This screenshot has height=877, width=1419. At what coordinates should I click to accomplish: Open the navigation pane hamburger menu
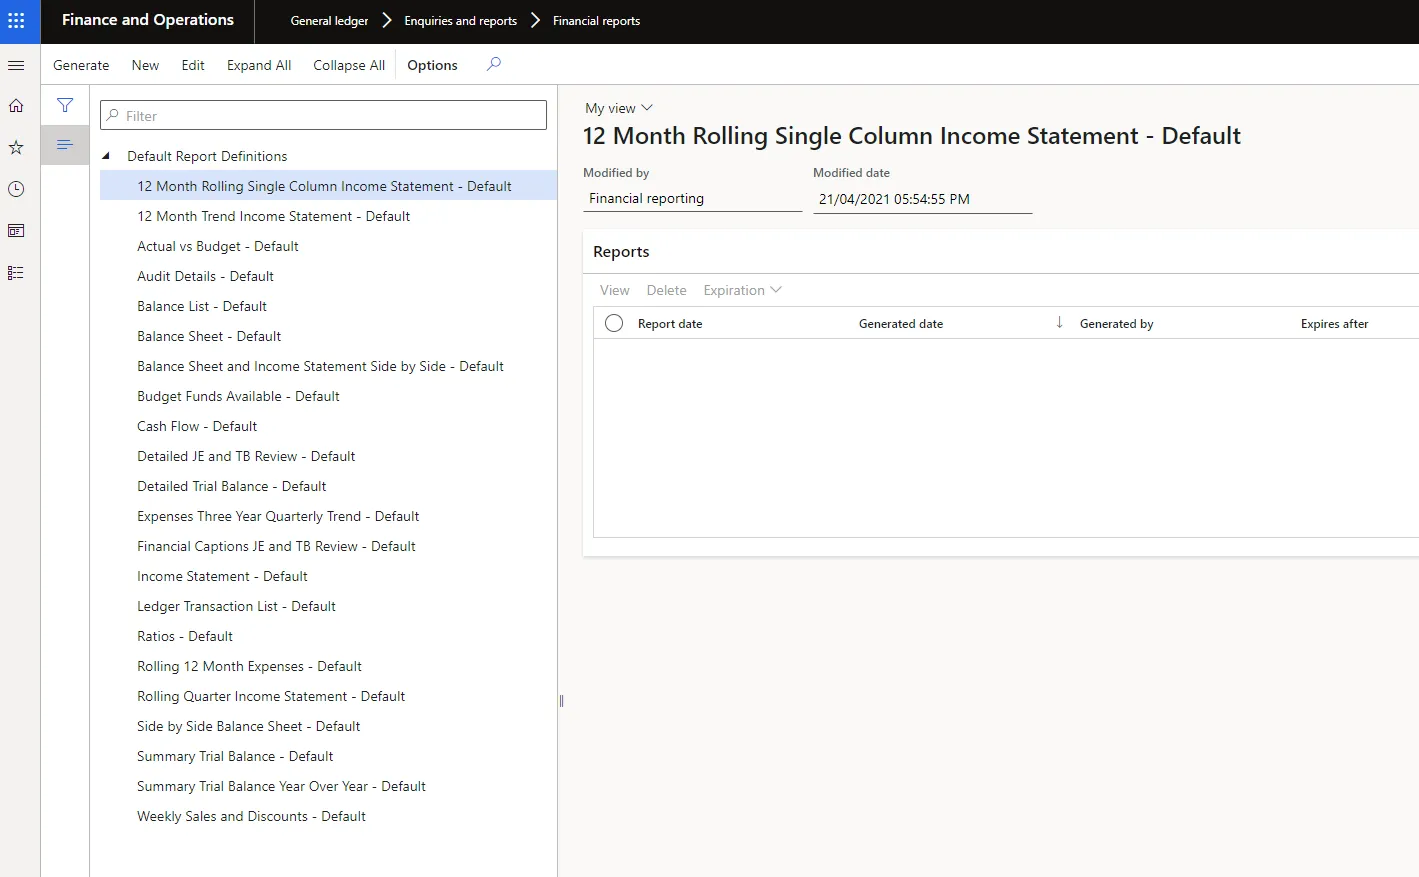point(16,65)
